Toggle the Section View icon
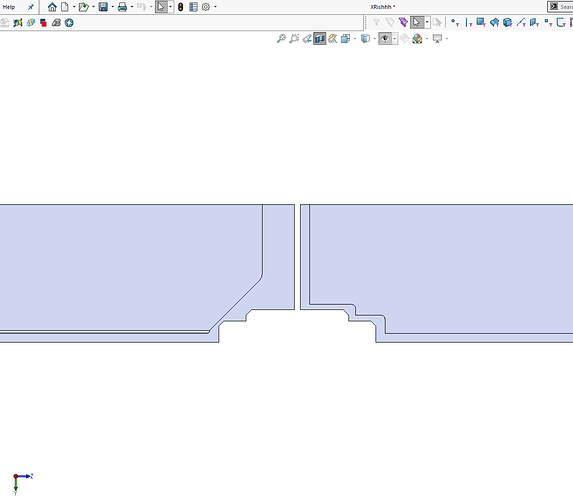 (x=319, y=38)
